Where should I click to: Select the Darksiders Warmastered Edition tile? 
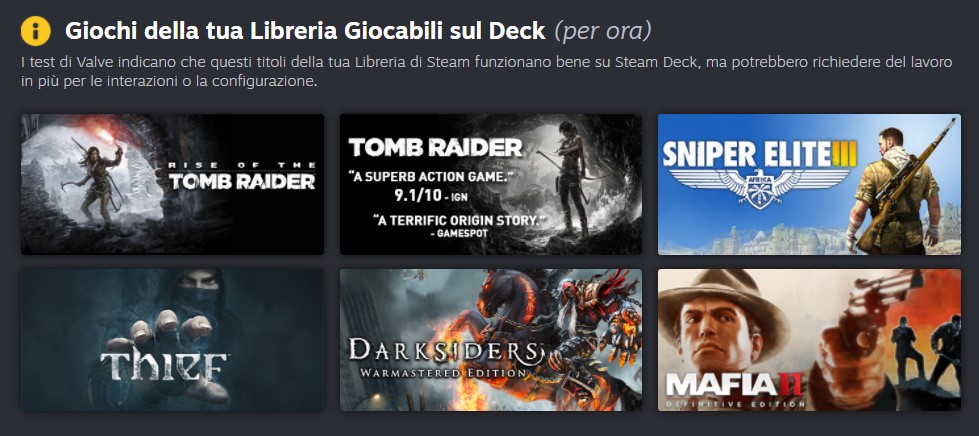tap(491, 340)
